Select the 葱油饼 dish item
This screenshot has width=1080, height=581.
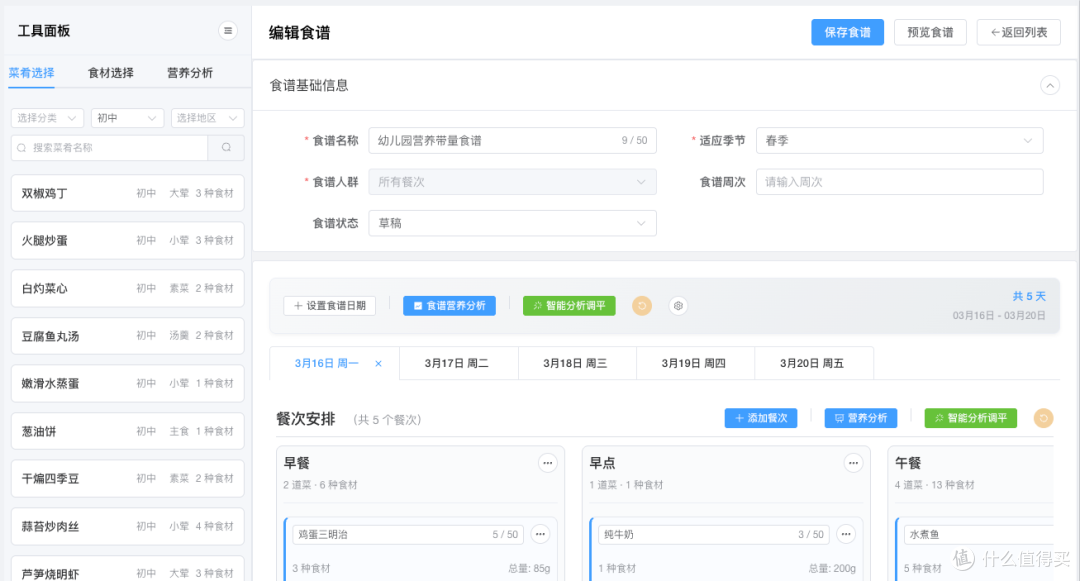pos(127,431)
